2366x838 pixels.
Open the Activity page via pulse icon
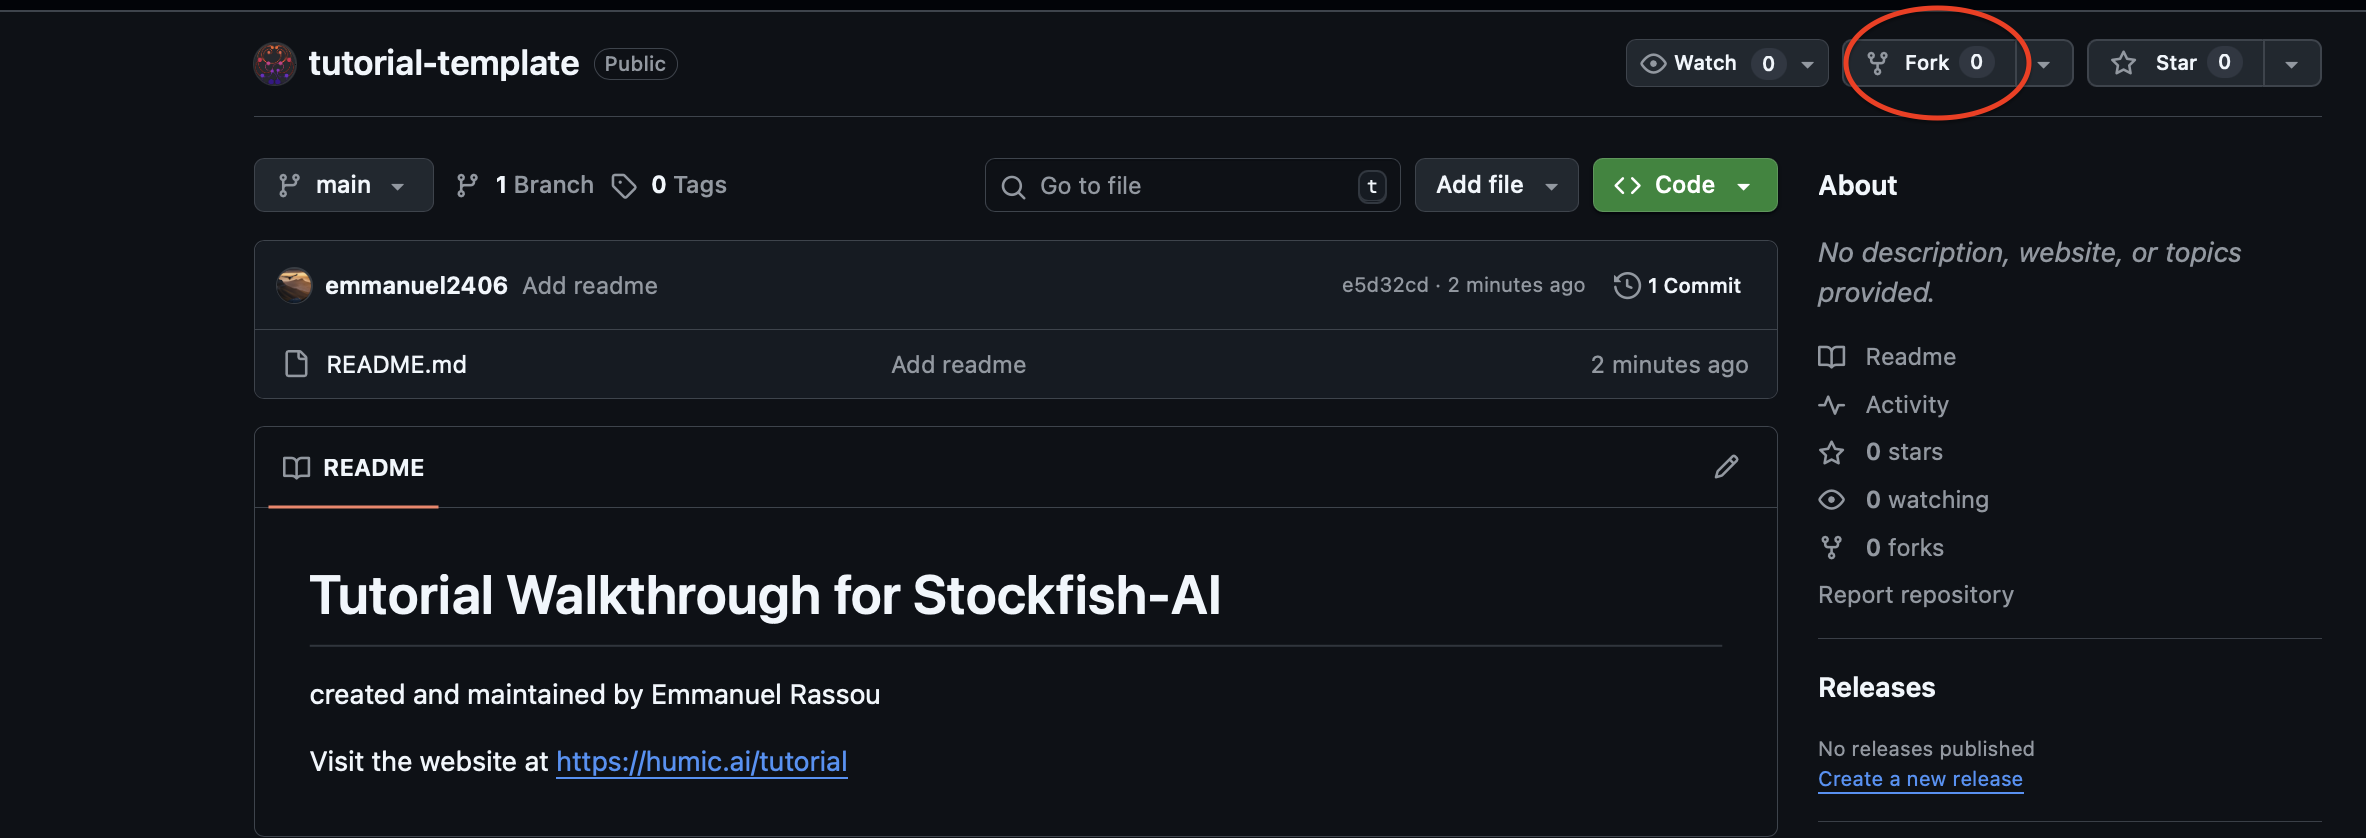[1831, 404]
